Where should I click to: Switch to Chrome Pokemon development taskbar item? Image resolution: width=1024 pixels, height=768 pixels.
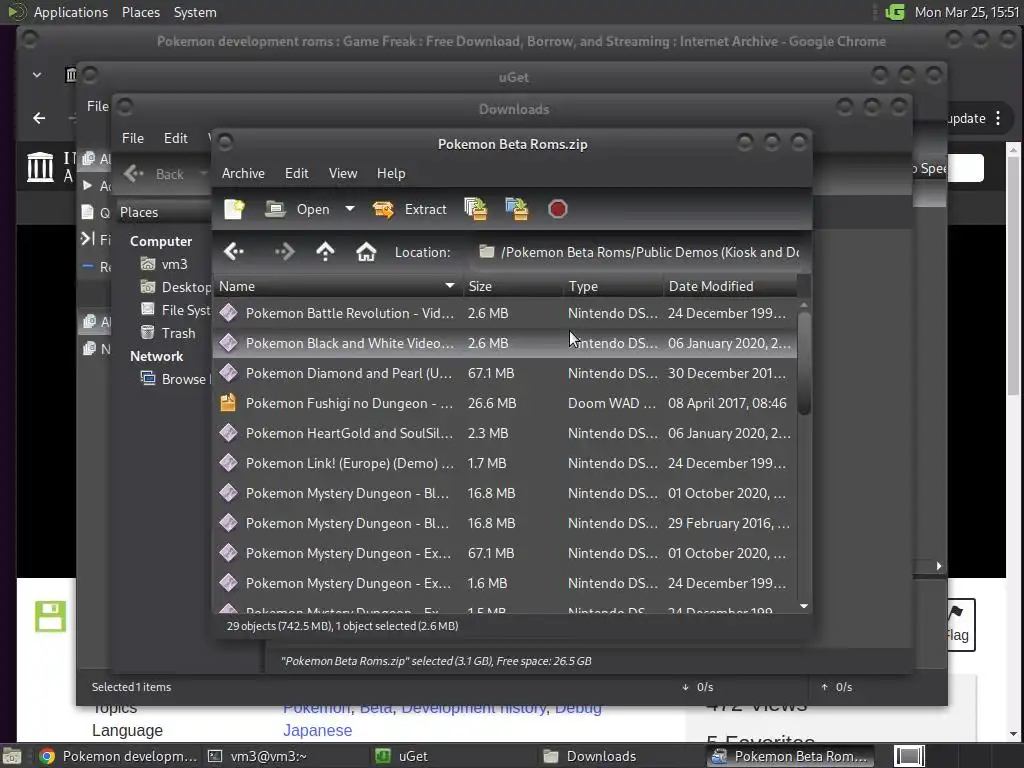pyautogui.click(x=118, y=756)
